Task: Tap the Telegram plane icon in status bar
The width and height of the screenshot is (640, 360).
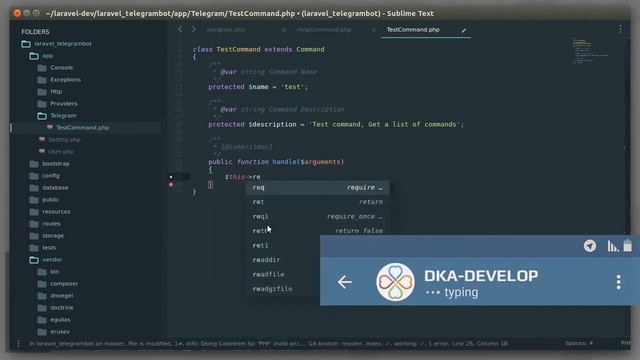Action: tap(590, 246)
